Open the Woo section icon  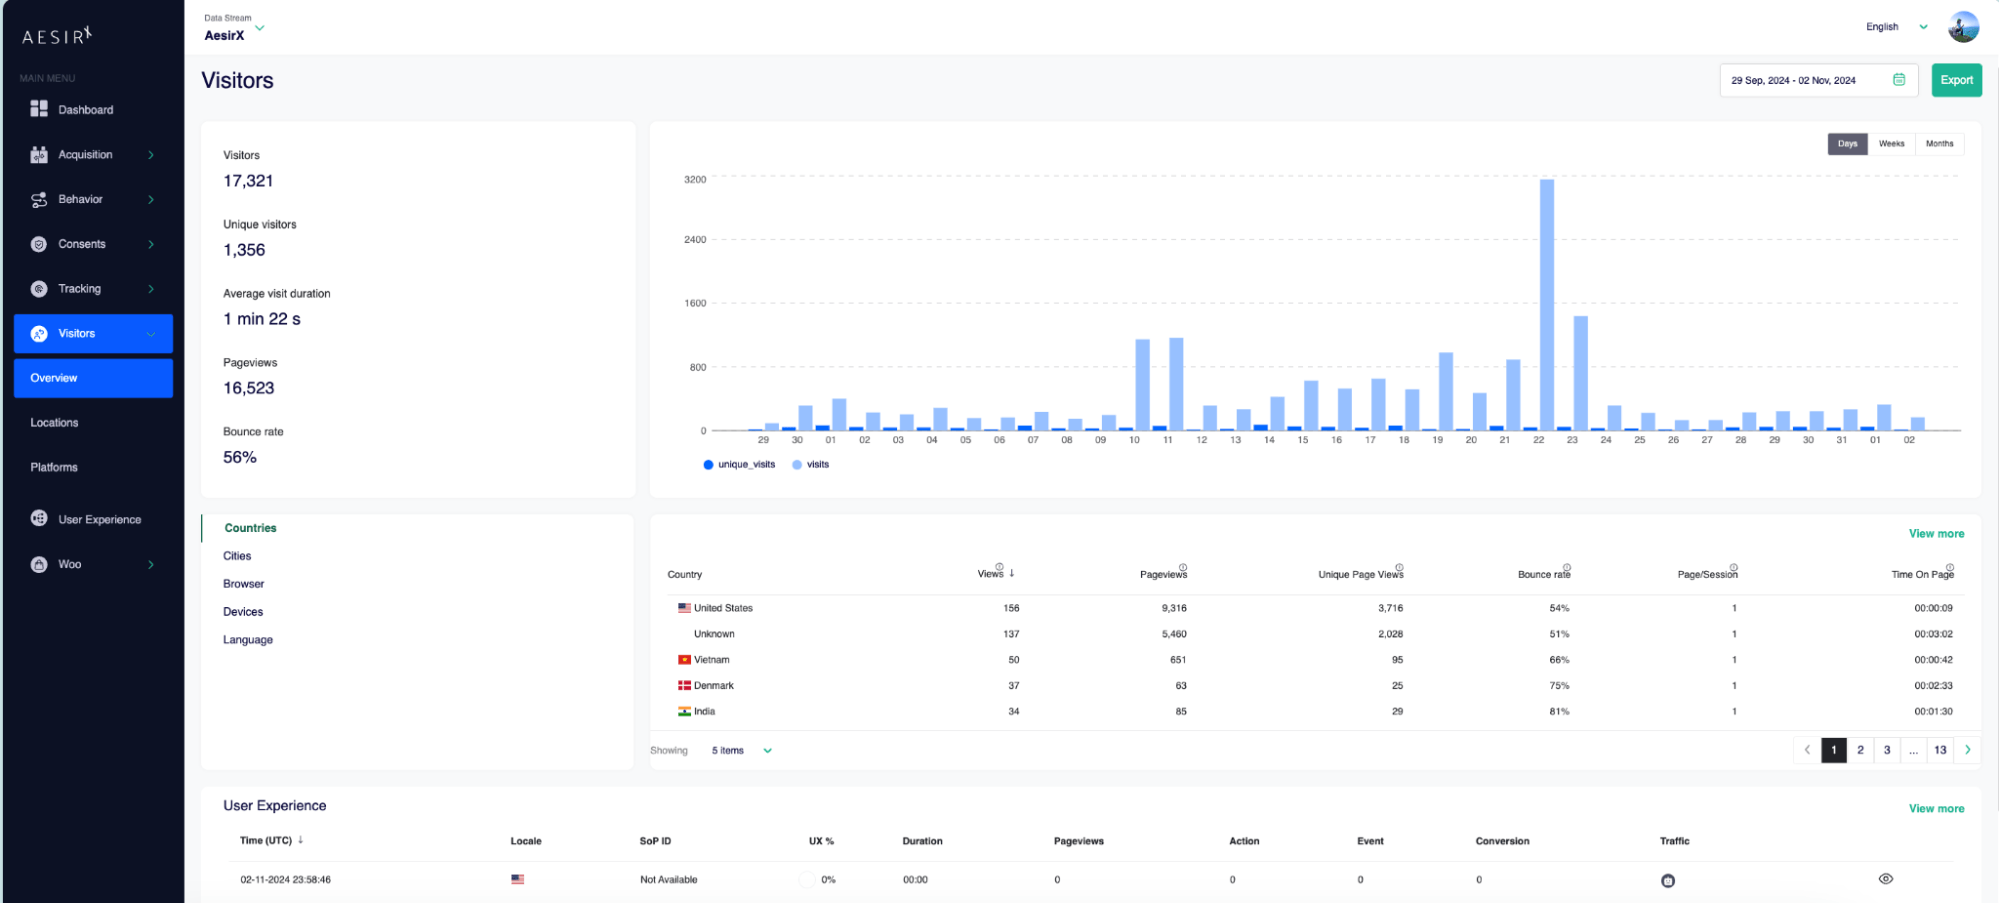(x=38, y=563)
